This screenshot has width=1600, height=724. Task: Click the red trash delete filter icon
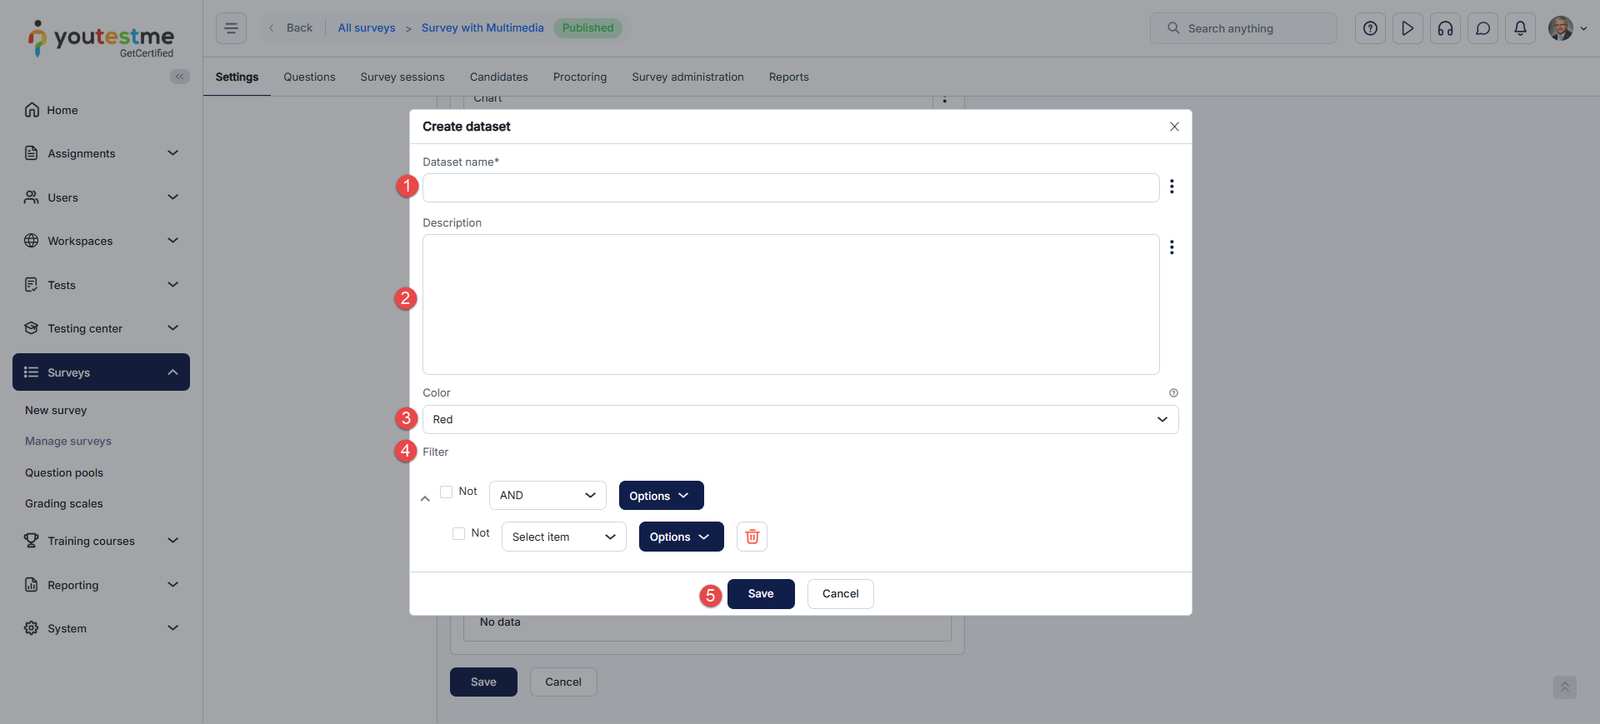point(752,537)
